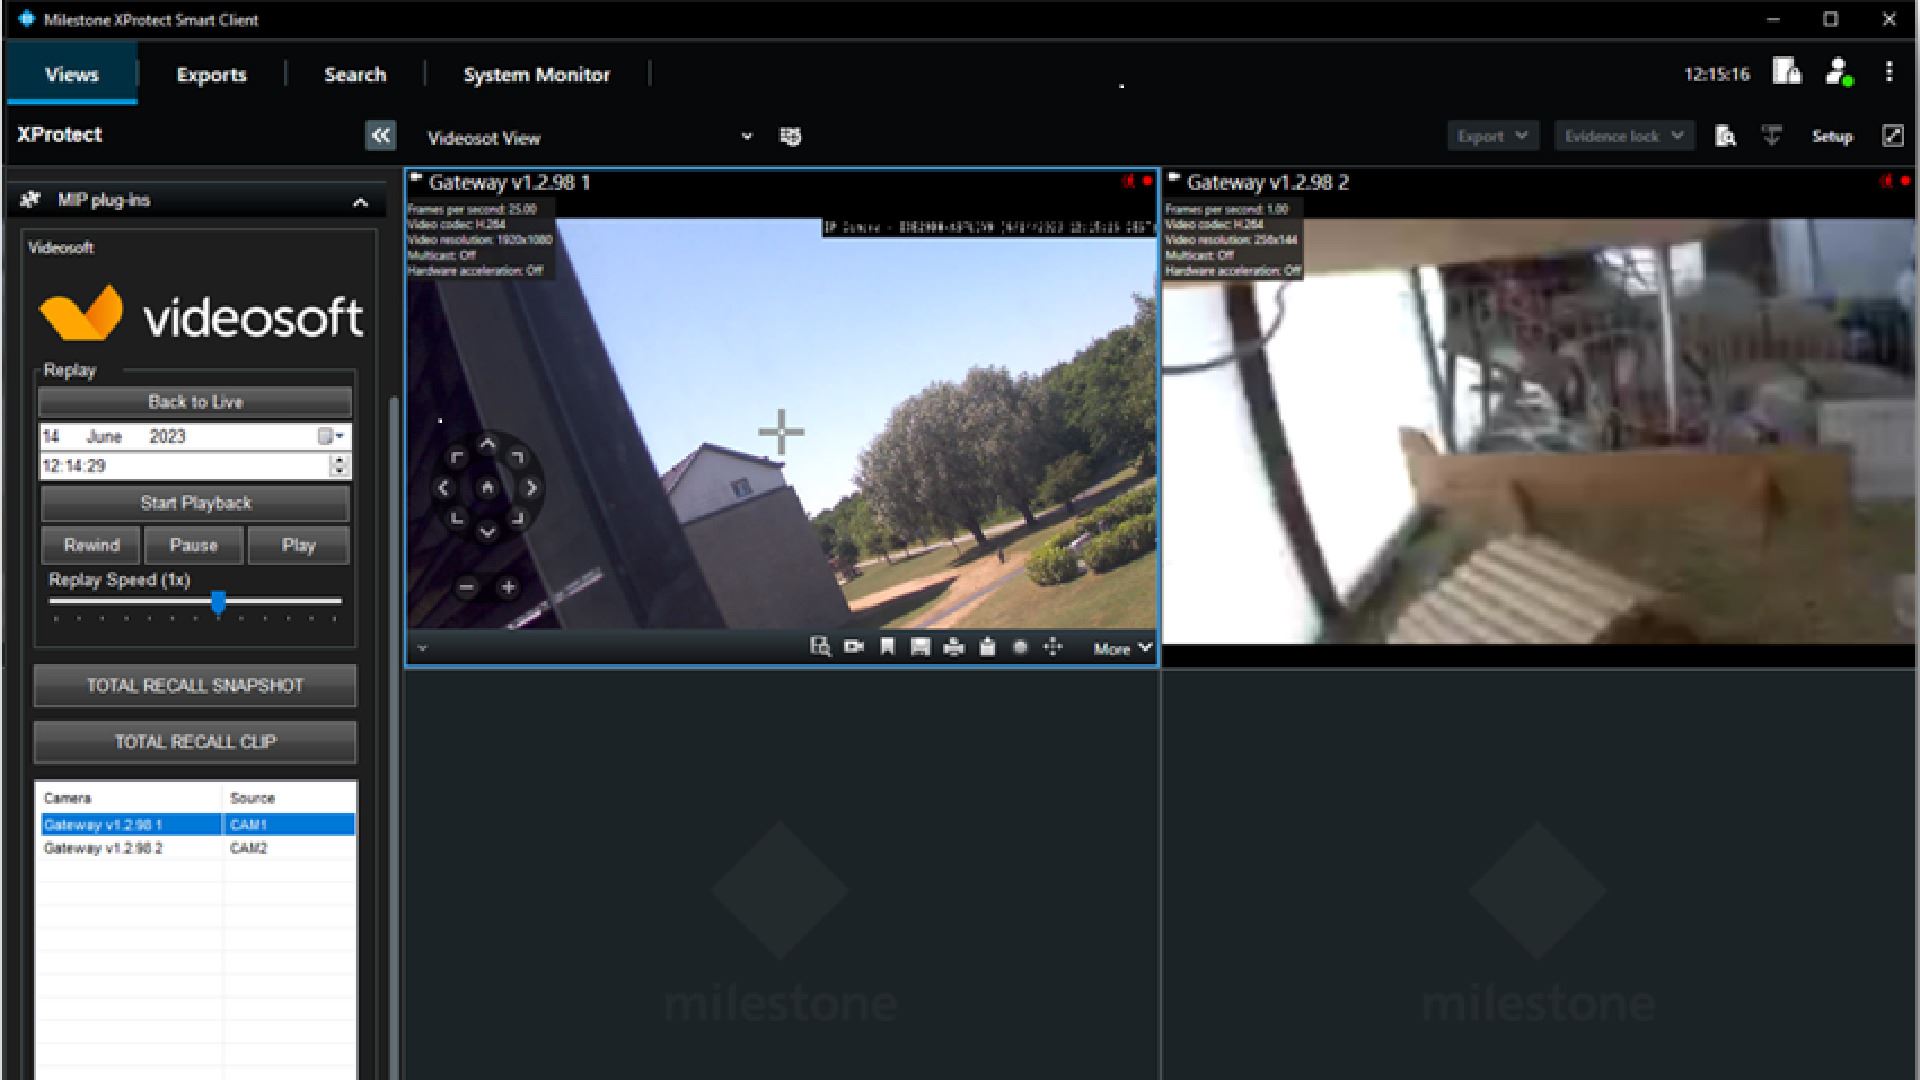Move PTZ camera diagonally down-left
The width and height of the screenshot is (1920, 1080).
click(x=457, y=517)
